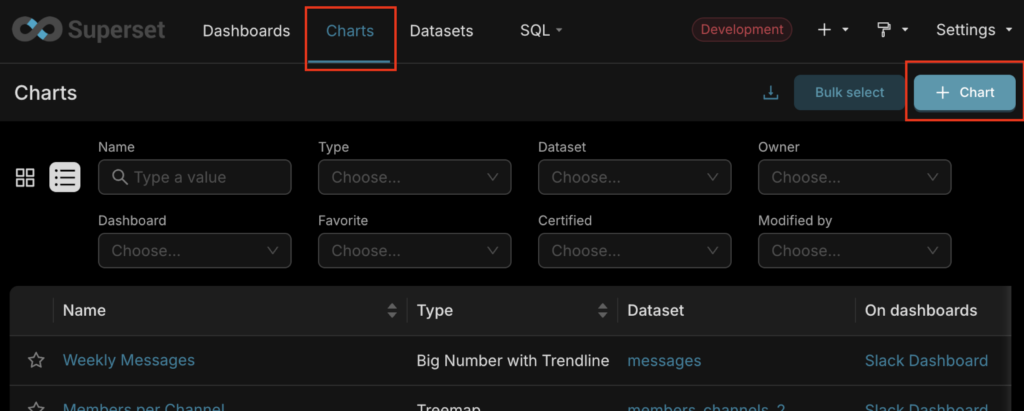Screen dimensions: 1024x411
Task: Click the Superset logo icon
Action: coord(37,30)
